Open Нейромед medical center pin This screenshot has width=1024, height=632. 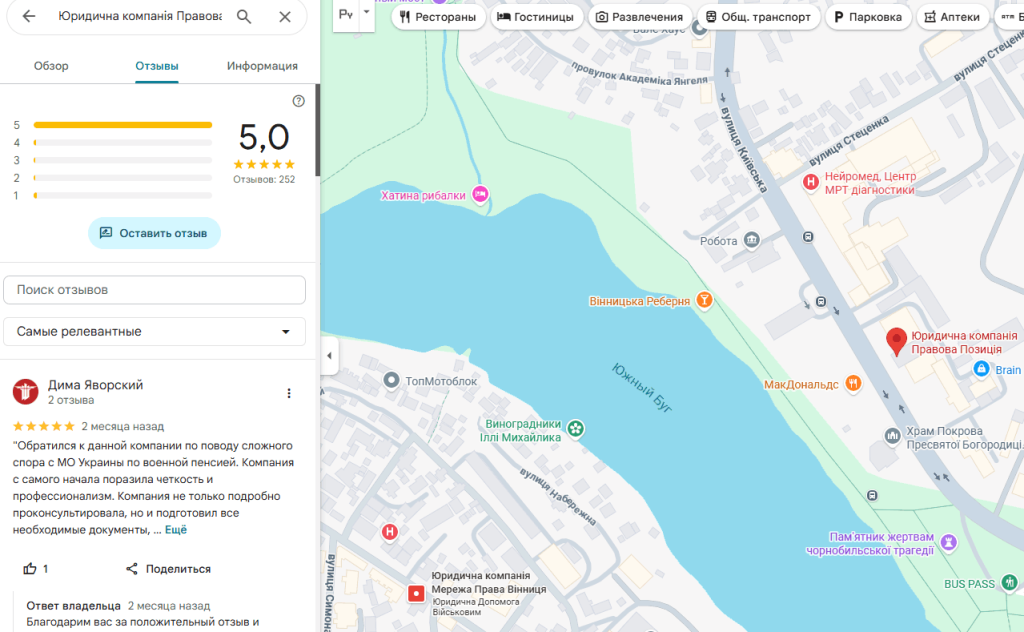(x=810, y=182)
